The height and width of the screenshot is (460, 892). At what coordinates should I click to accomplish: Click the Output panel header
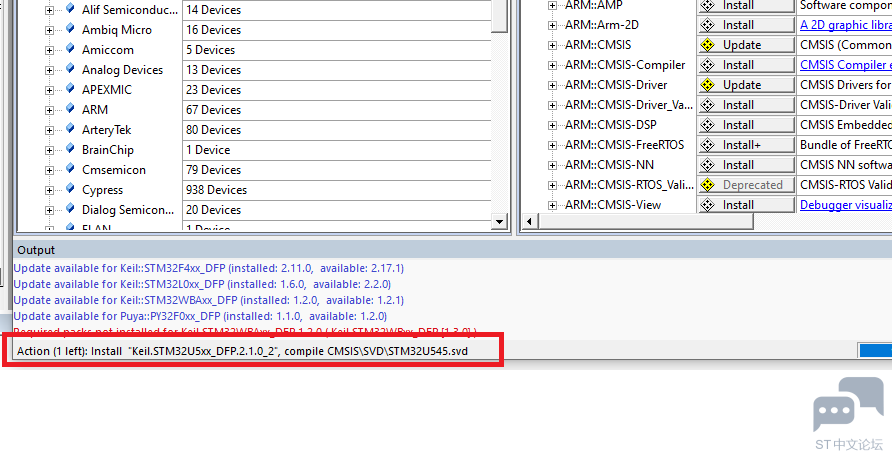452,250
